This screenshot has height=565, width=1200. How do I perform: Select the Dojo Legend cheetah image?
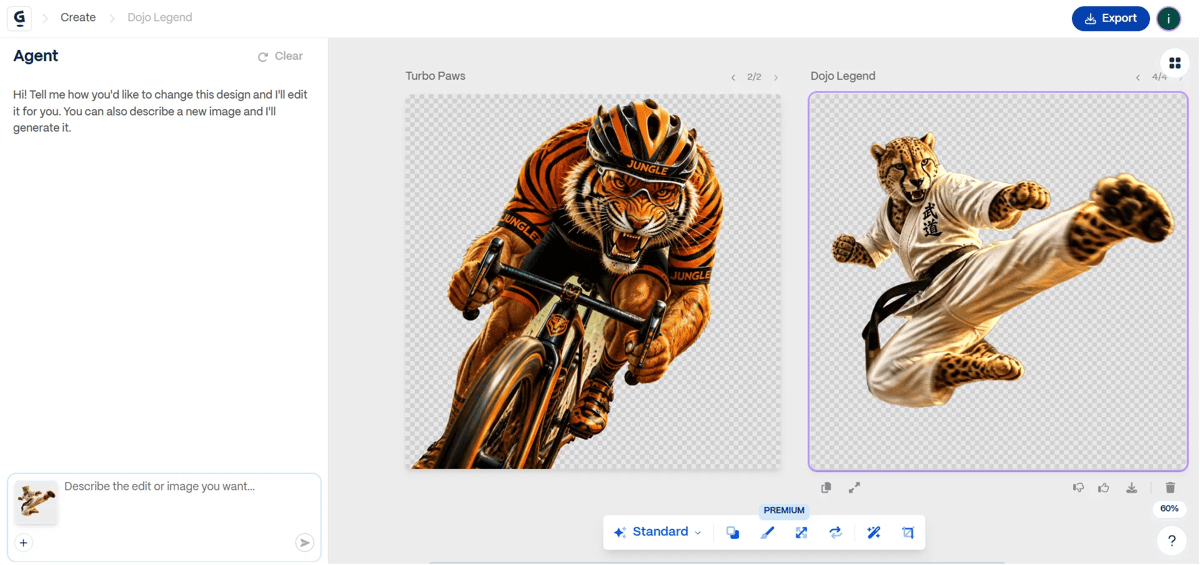coord(998,281)
